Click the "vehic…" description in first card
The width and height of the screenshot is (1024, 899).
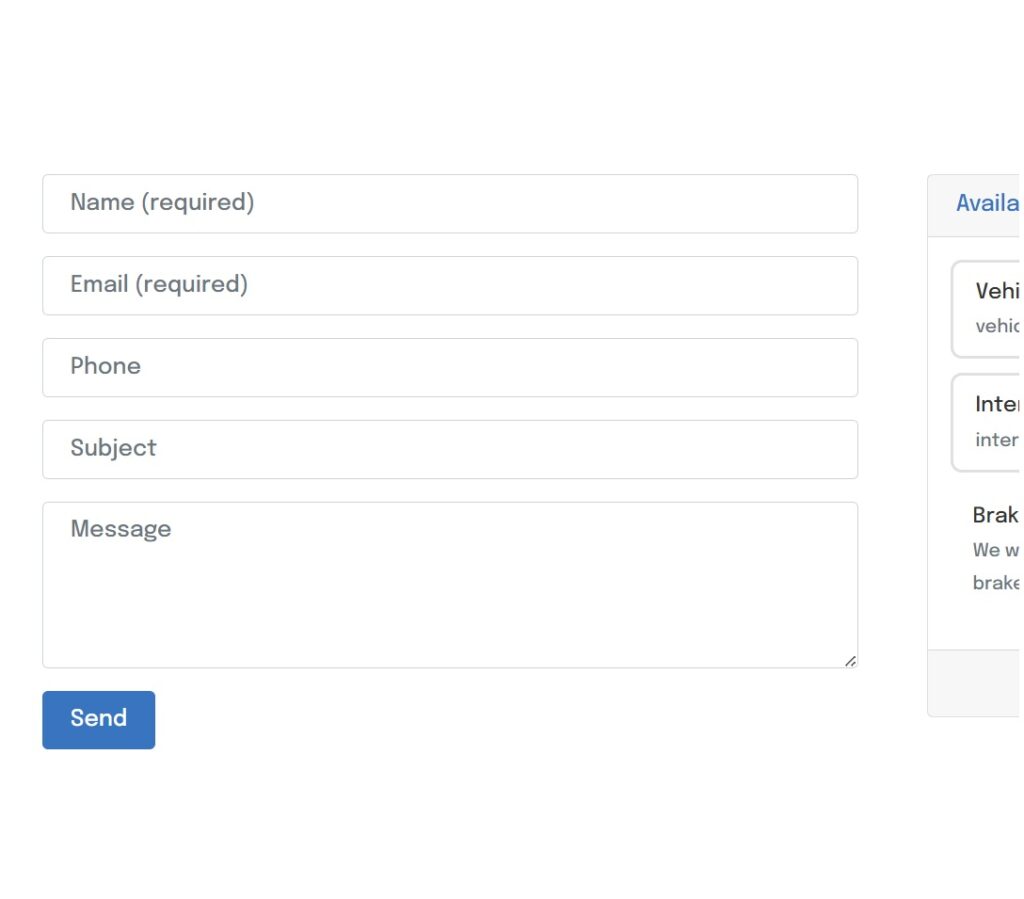pyautogui.click(x=997, y=326)
